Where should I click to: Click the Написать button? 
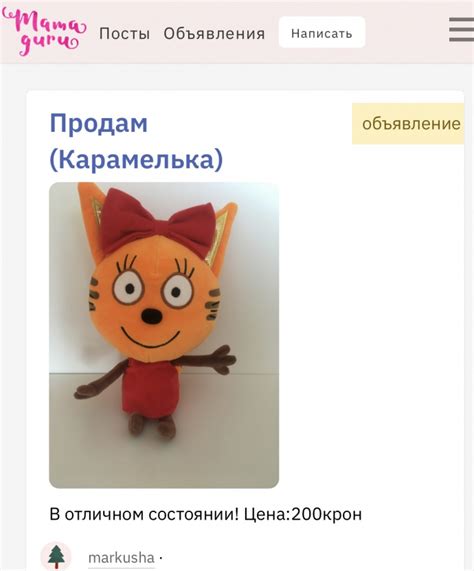(322, 32)
